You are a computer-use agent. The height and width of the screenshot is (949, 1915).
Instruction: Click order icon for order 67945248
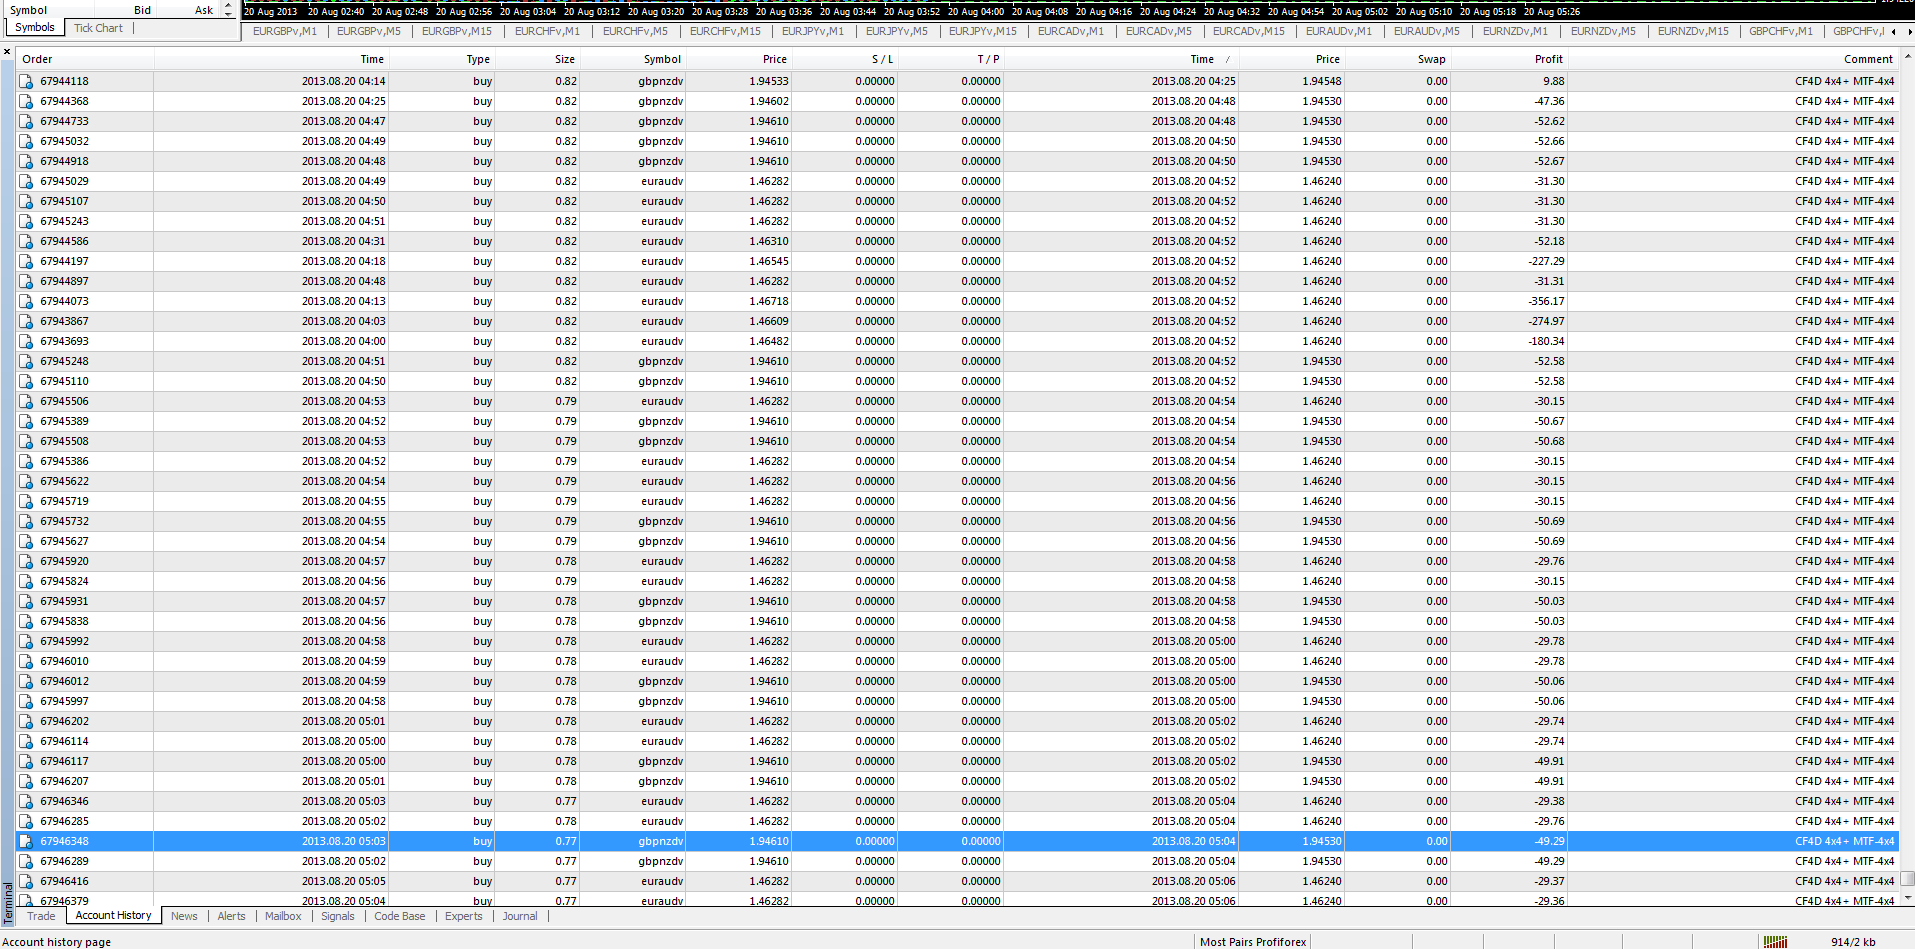pos(26,361)
